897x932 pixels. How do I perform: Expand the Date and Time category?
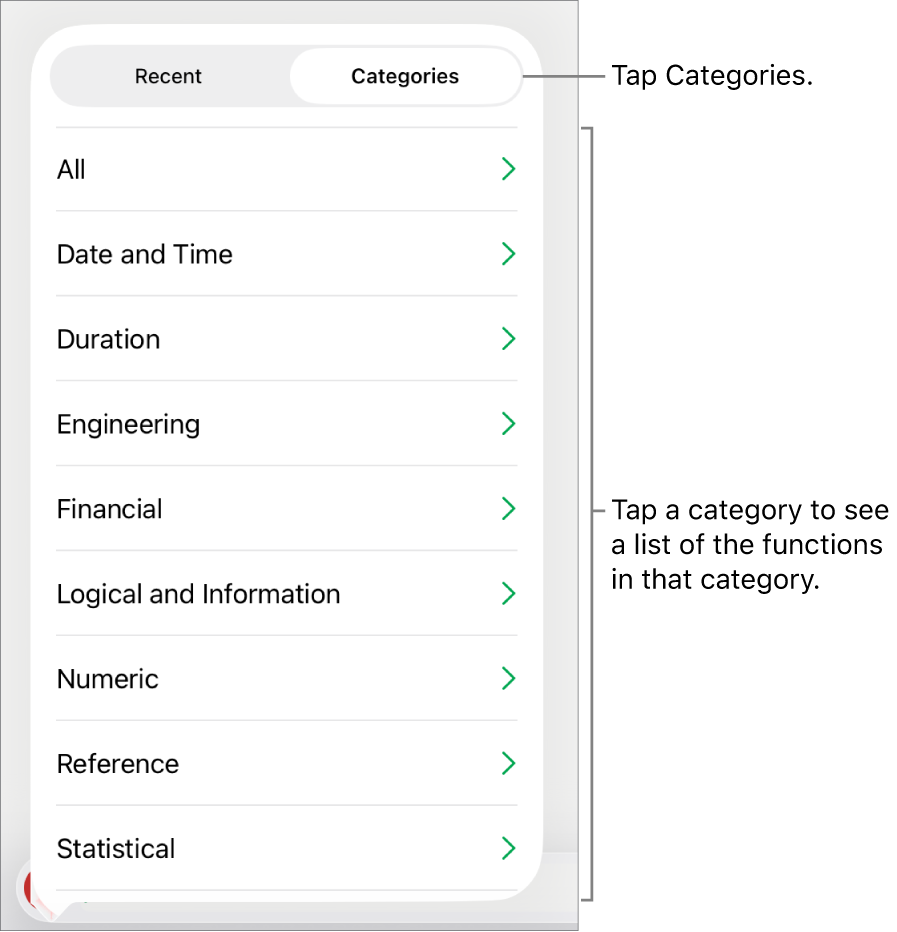tap(509, 254)
